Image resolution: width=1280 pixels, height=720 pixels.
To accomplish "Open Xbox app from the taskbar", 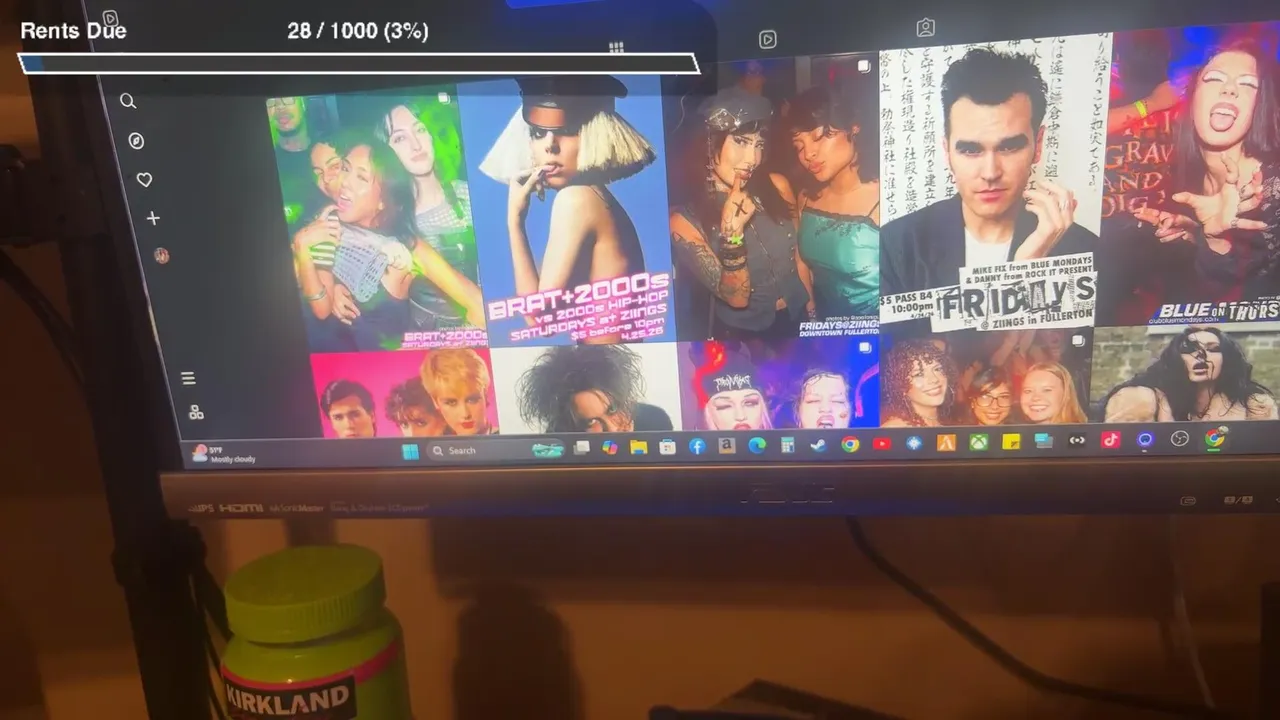I will pyautogui.click(x=978, y=442).
